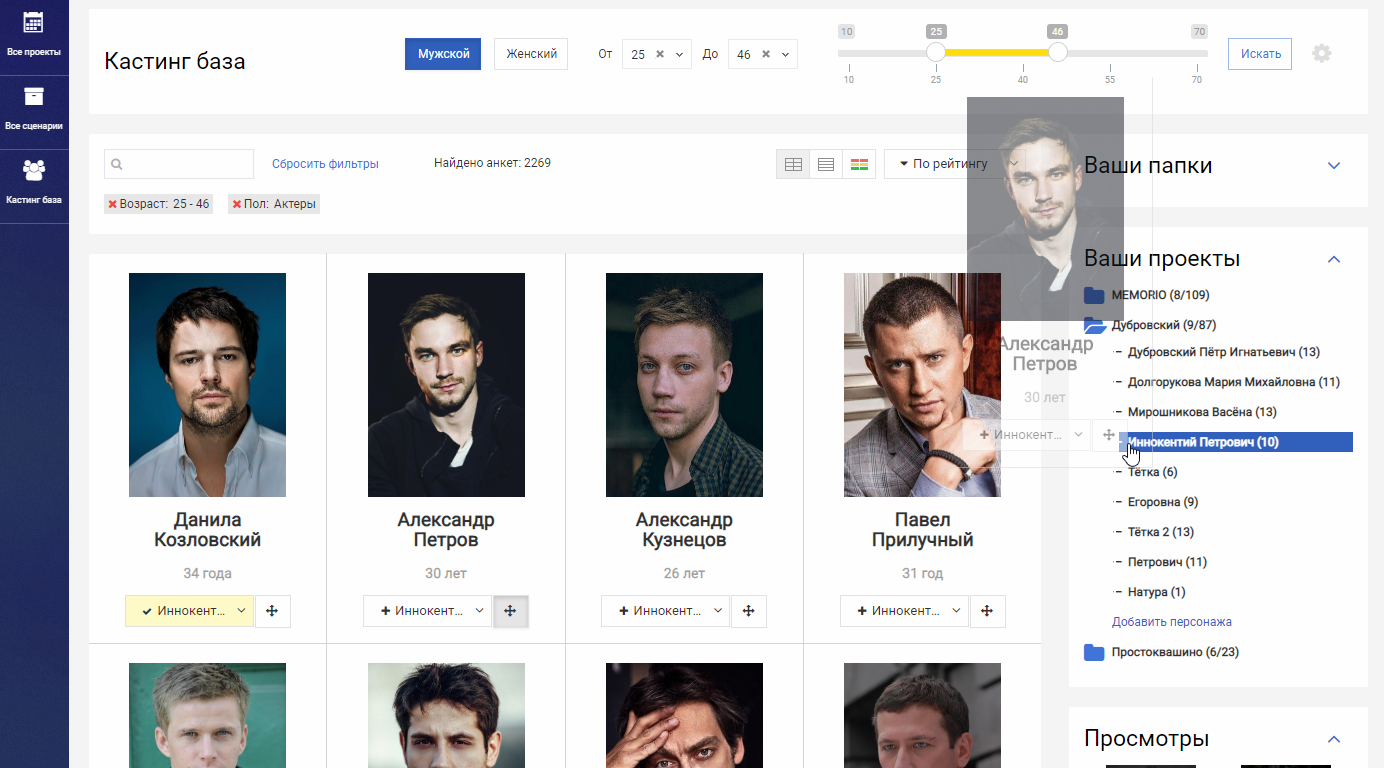Image resolution: width=1384 pixels, height=768 pixels.
Task: Click the minimum age slider handle at 25
Action: pyautogui.click(x=936, y=52)
